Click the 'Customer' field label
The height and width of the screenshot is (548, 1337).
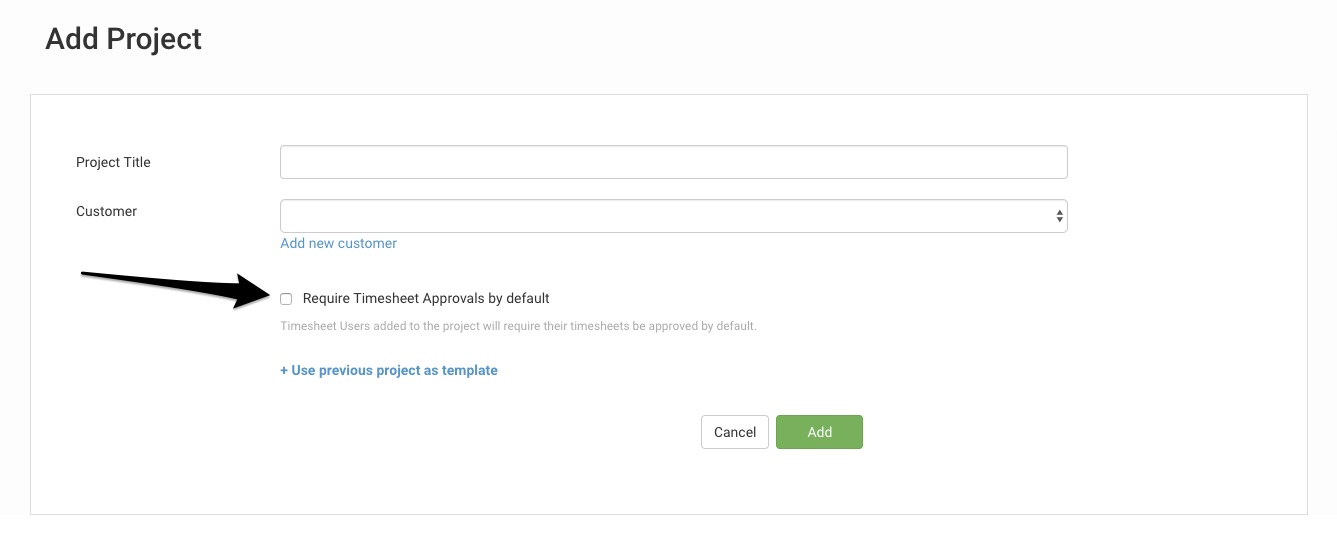(107, 211)
